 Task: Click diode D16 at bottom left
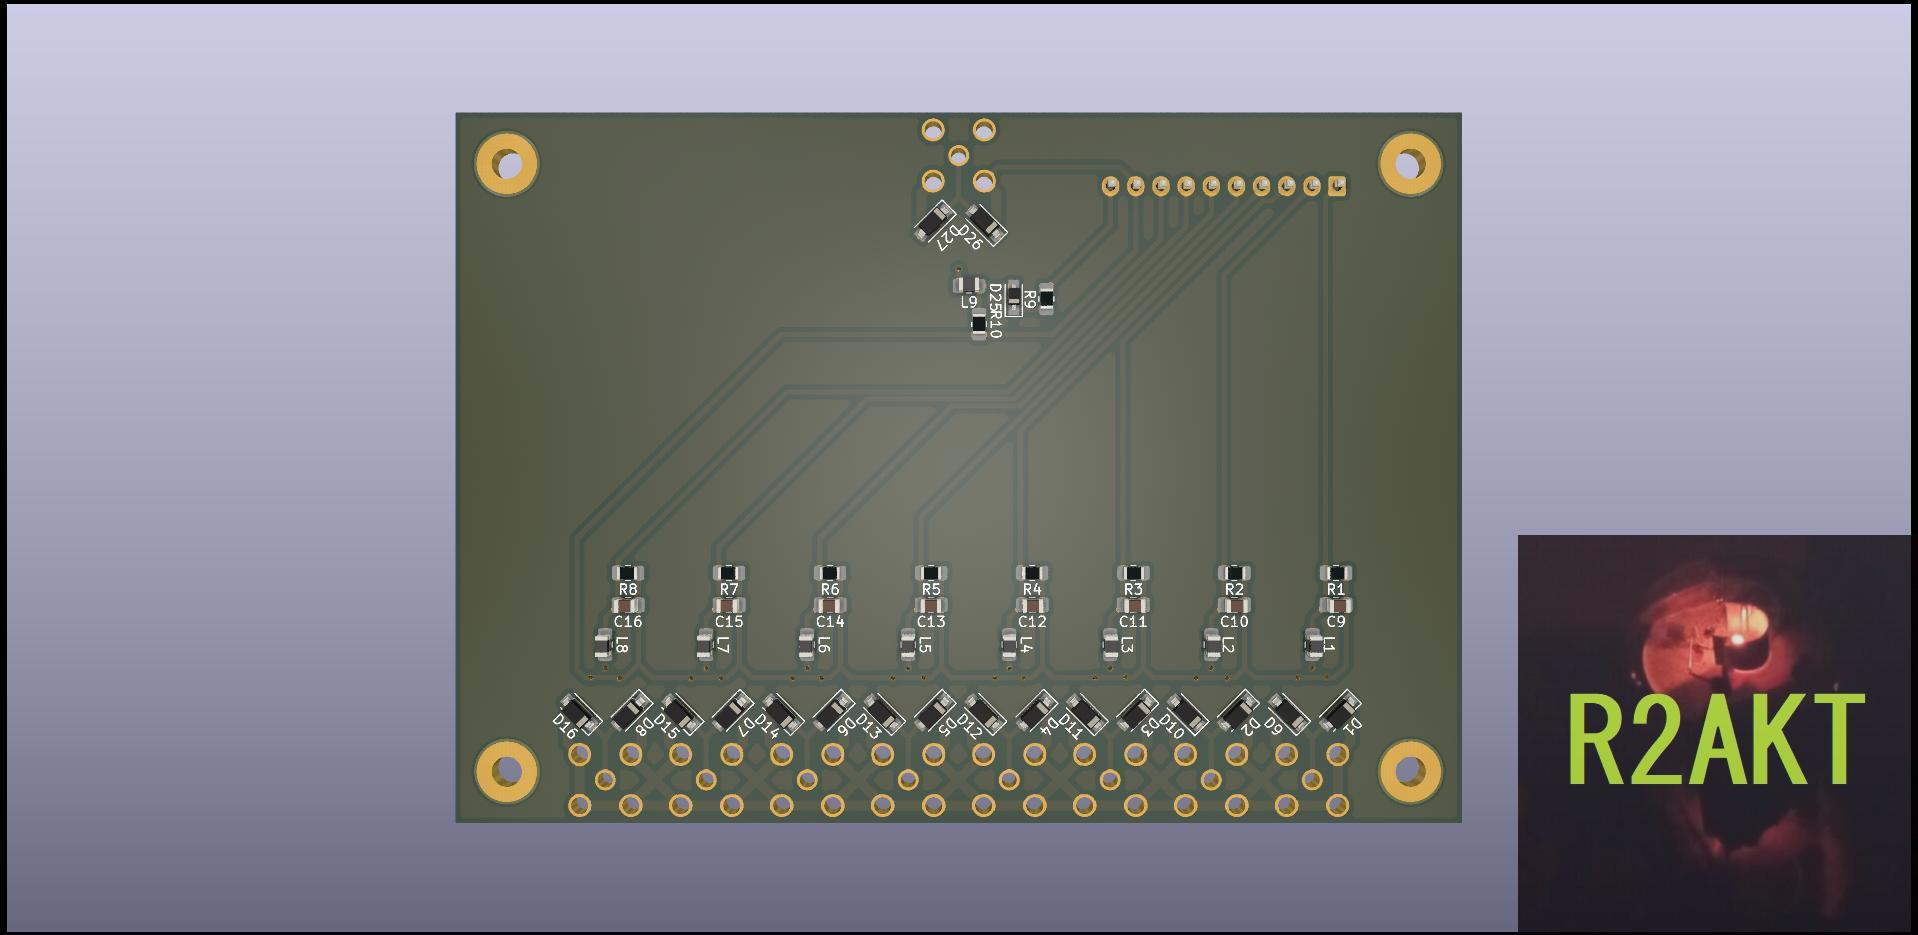[579, 713]
